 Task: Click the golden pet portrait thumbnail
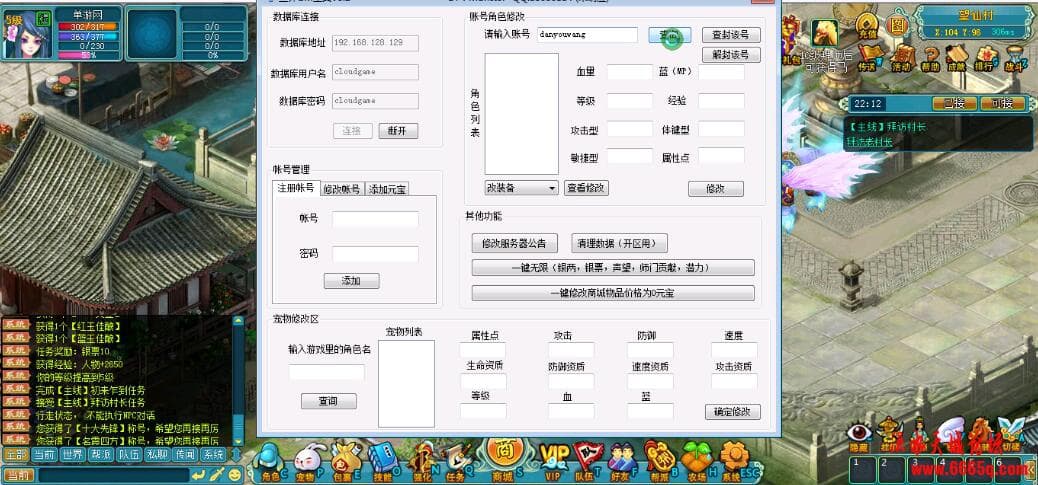click(x=825, y=32)
